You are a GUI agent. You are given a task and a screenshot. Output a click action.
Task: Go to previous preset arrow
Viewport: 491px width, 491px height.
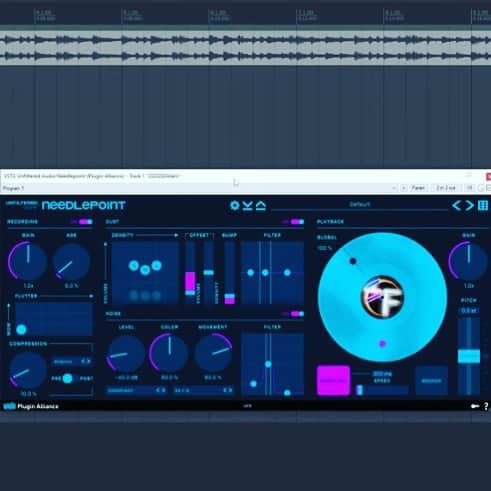[456, 205]
